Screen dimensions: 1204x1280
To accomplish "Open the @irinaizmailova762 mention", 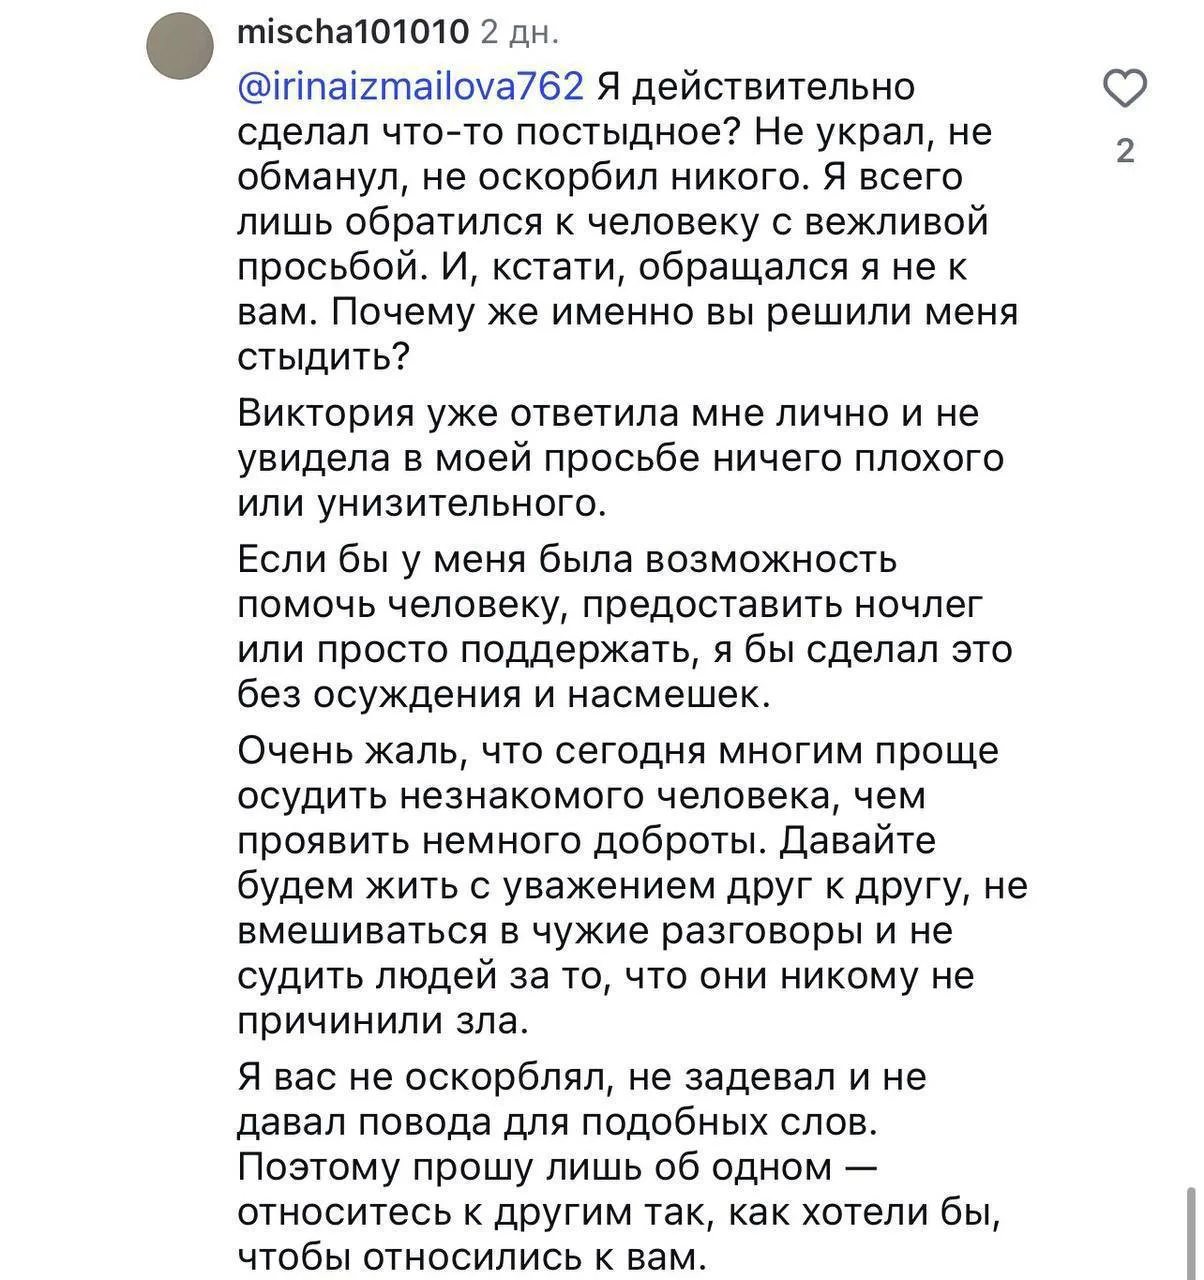I will pos(411,87).
